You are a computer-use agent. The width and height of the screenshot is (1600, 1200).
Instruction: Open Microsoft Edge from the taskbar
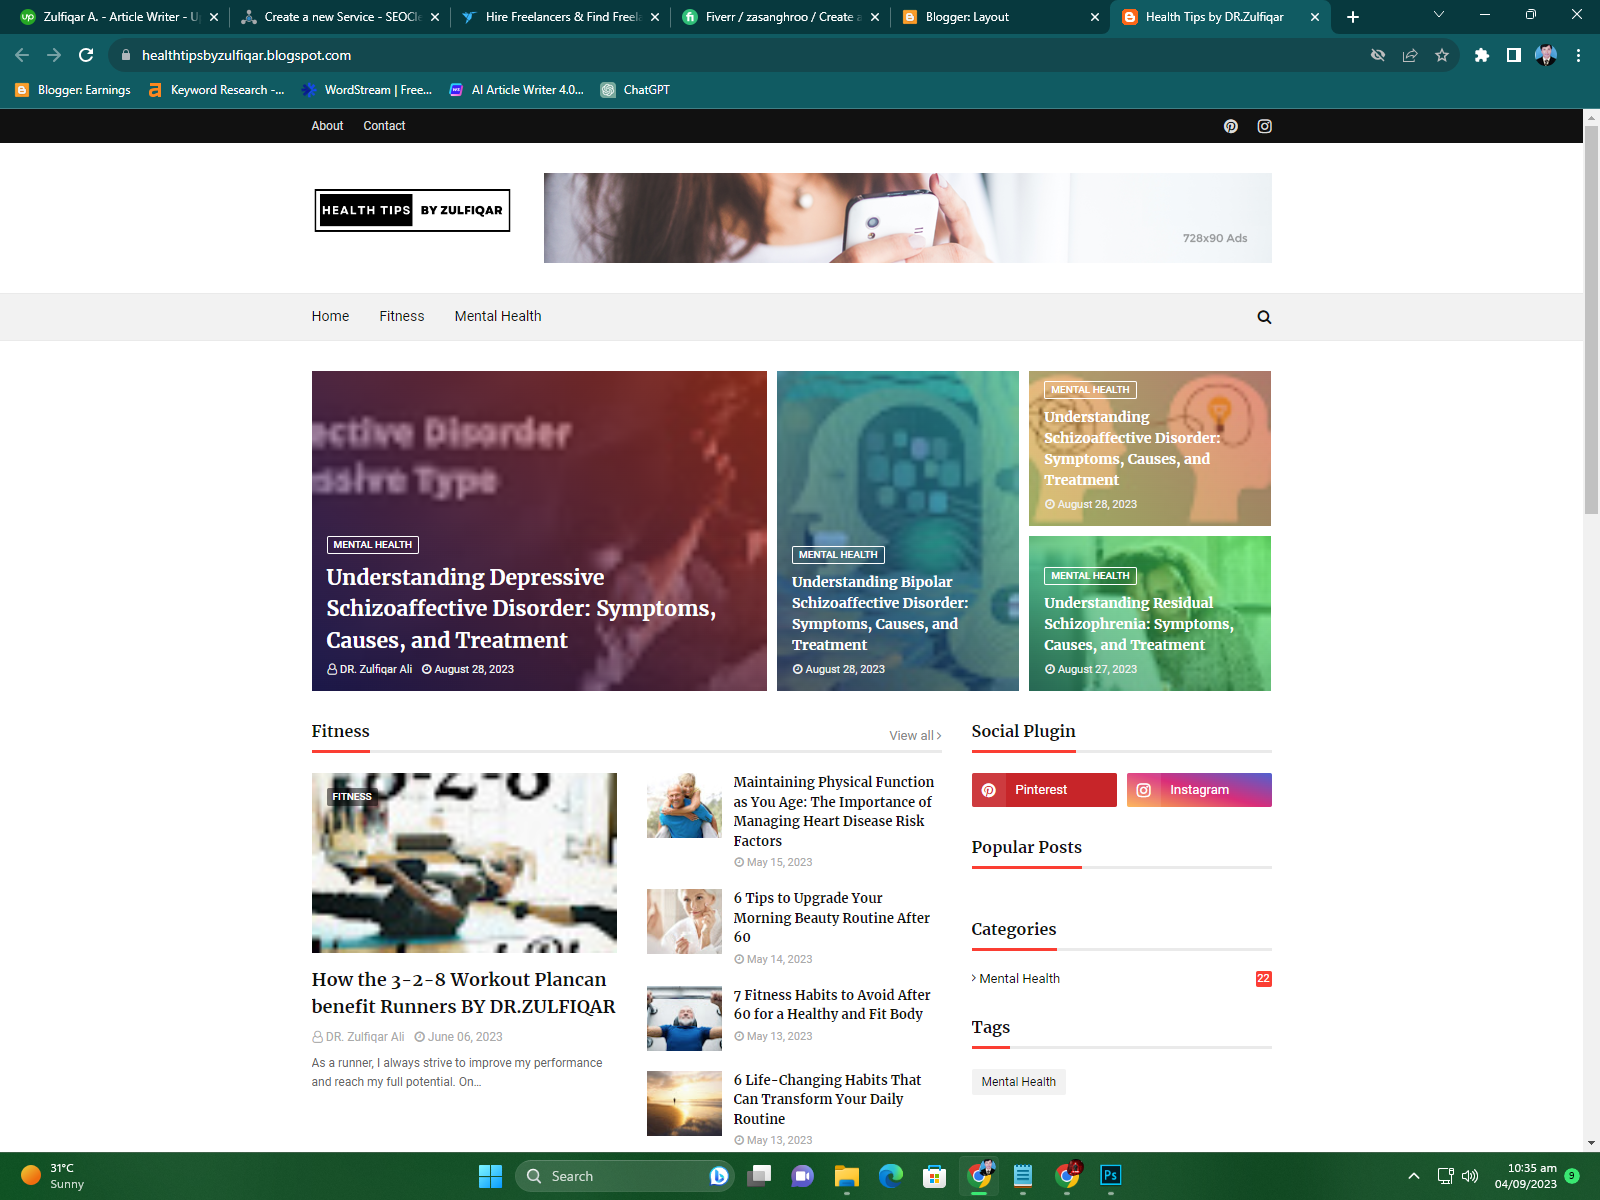[x=890, y=1176]
